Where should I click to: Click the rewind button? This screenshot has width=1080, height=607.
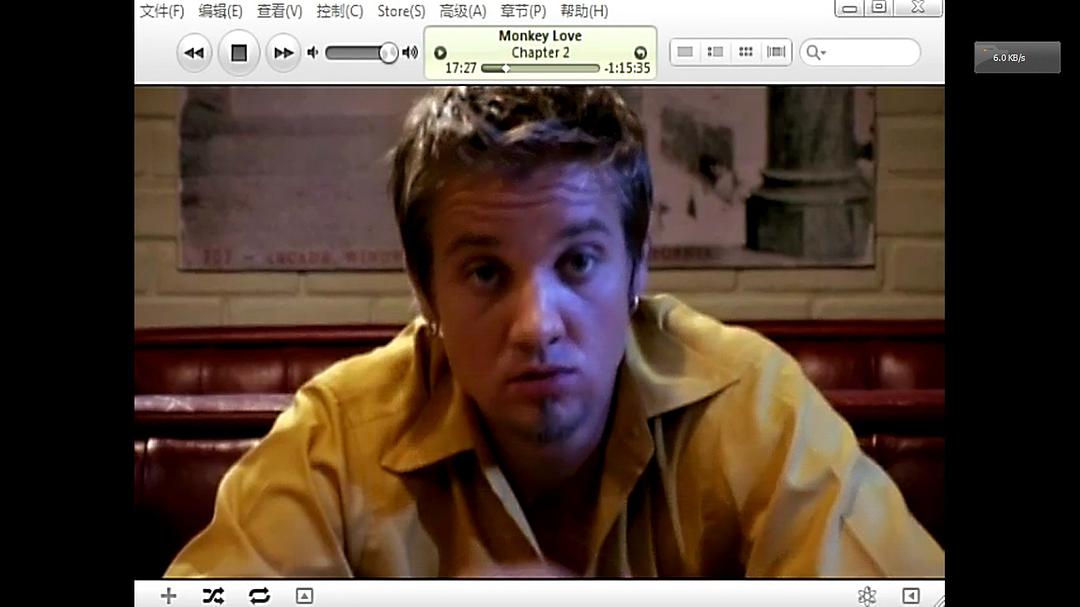194,53
